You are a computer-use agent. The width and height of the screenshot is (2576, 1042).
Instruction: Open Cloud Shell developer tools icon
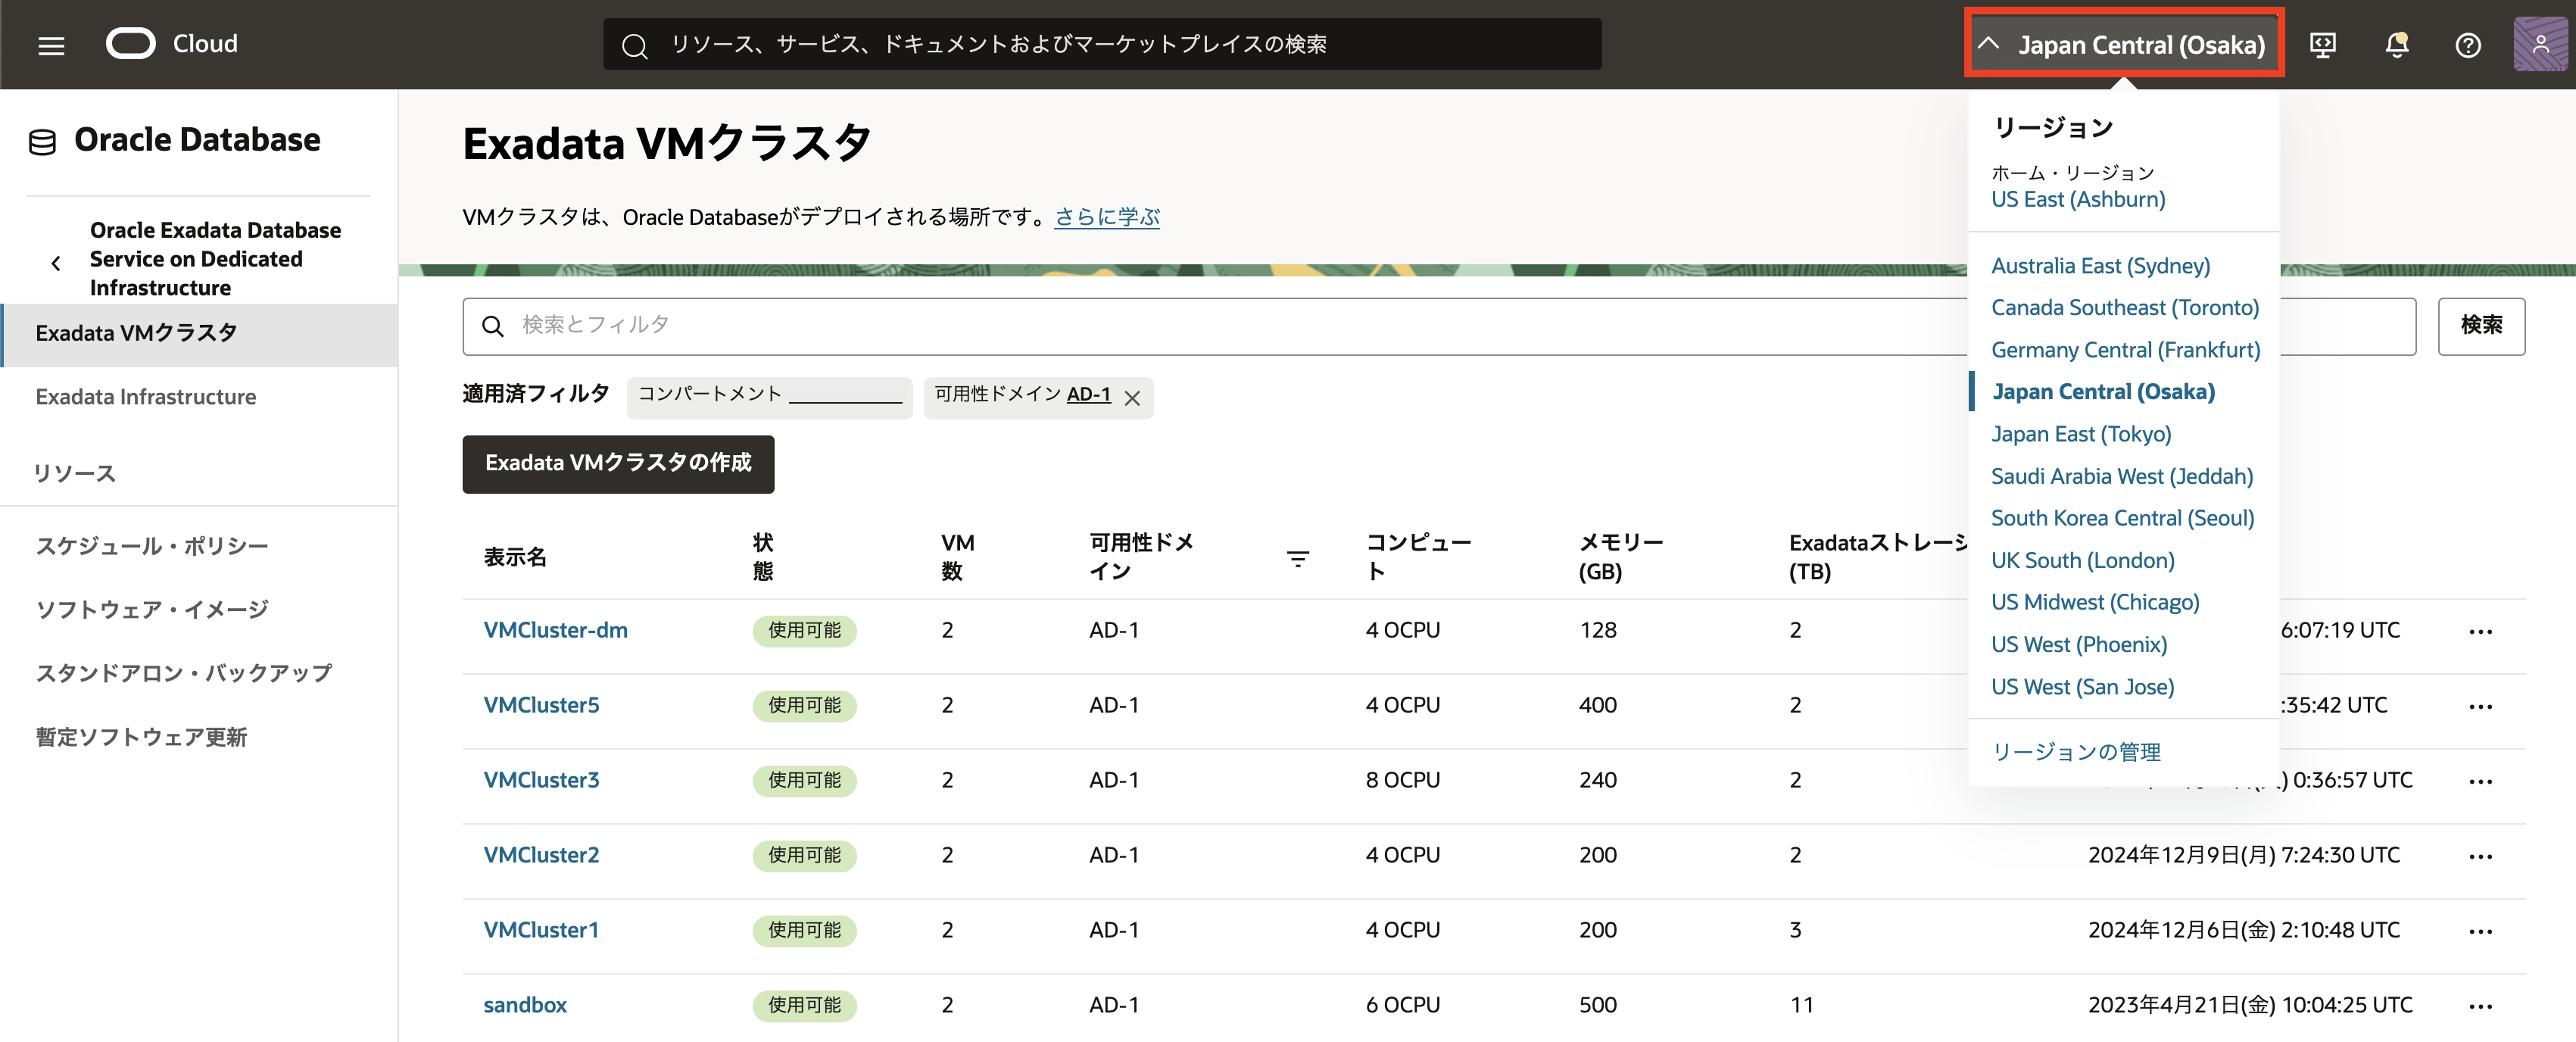tap(2322, 45)
